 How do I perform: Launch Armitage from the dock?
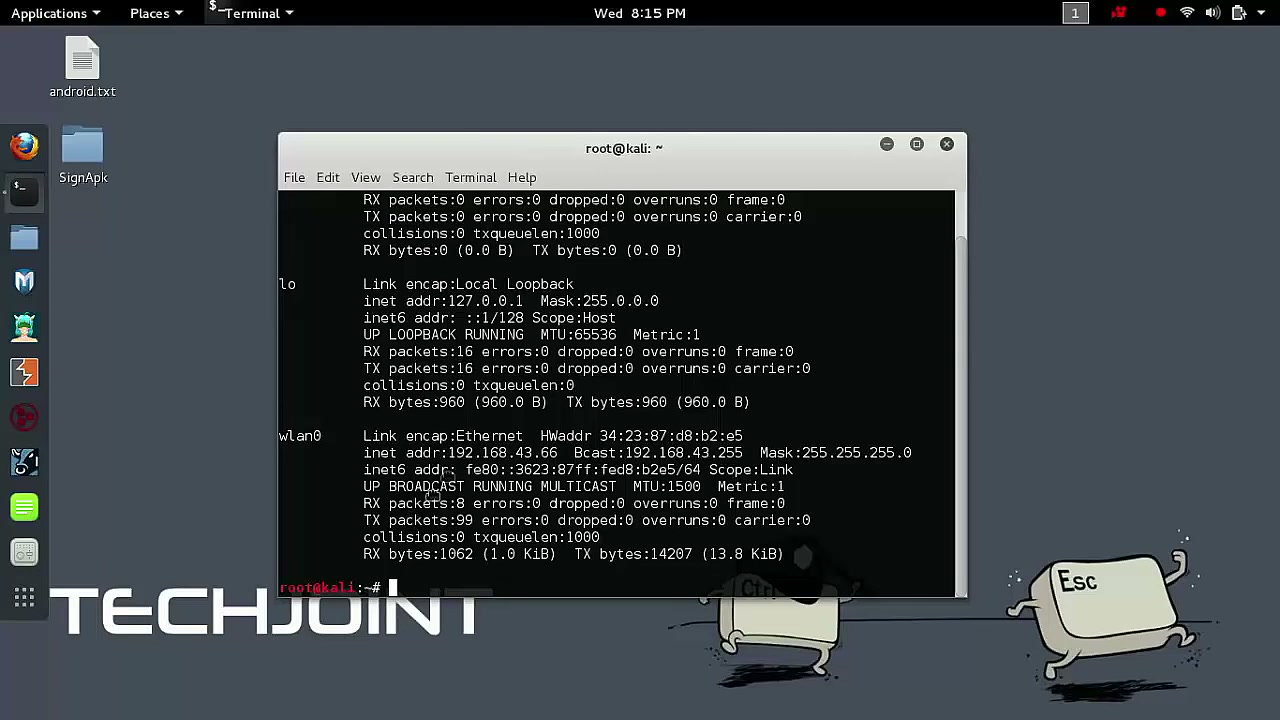[x=24, y=327]
